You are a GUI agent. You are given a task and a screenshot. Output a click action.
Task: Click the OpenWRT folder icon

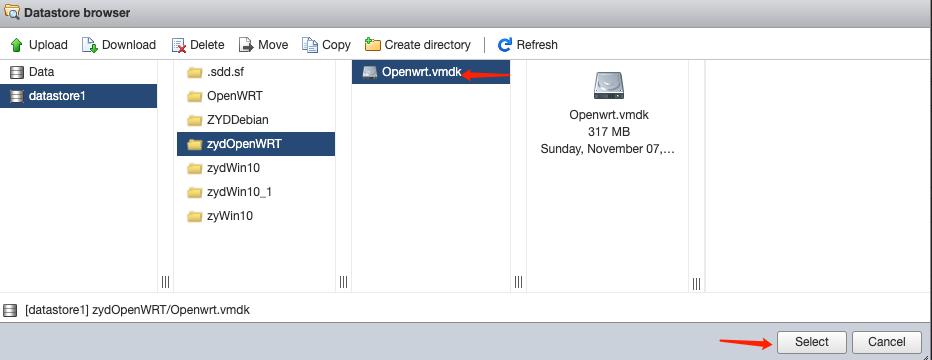(x=194, y=96)
